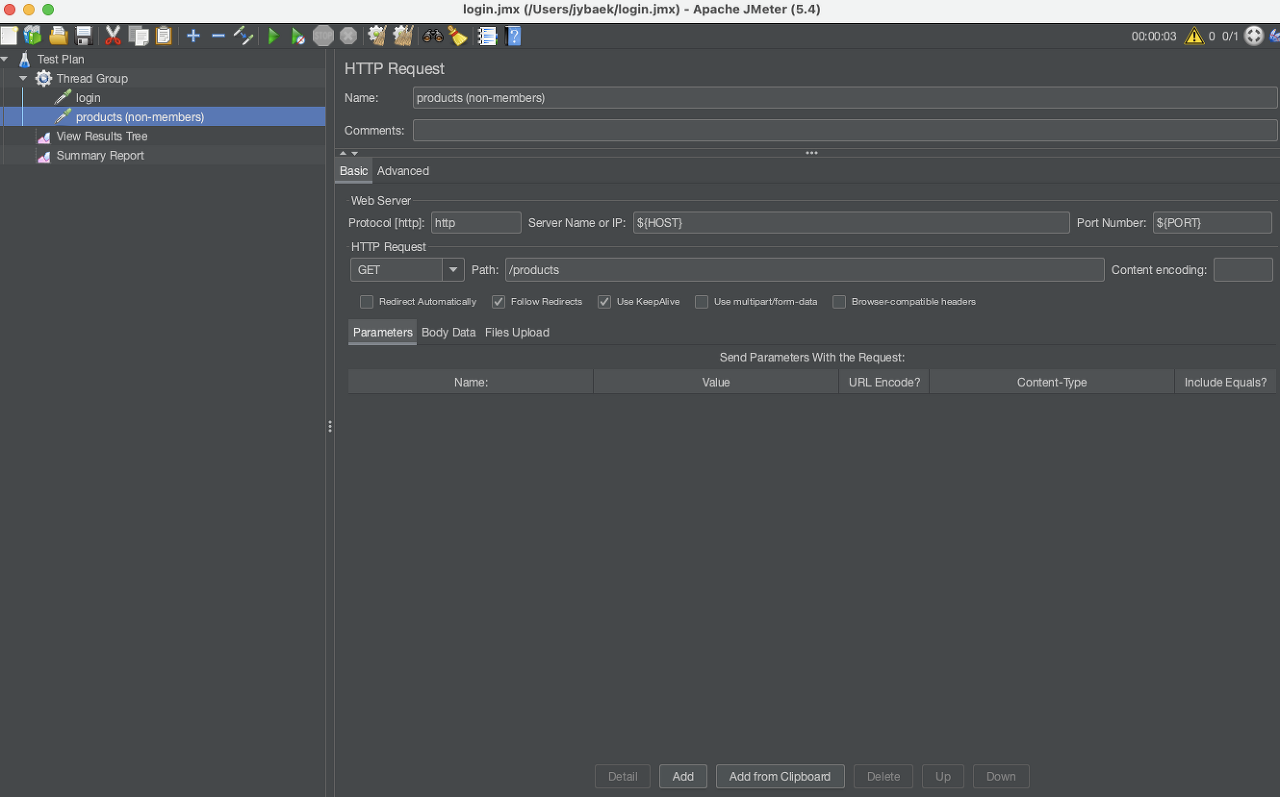Save the test plan with floppy icon

coord(84,36)
